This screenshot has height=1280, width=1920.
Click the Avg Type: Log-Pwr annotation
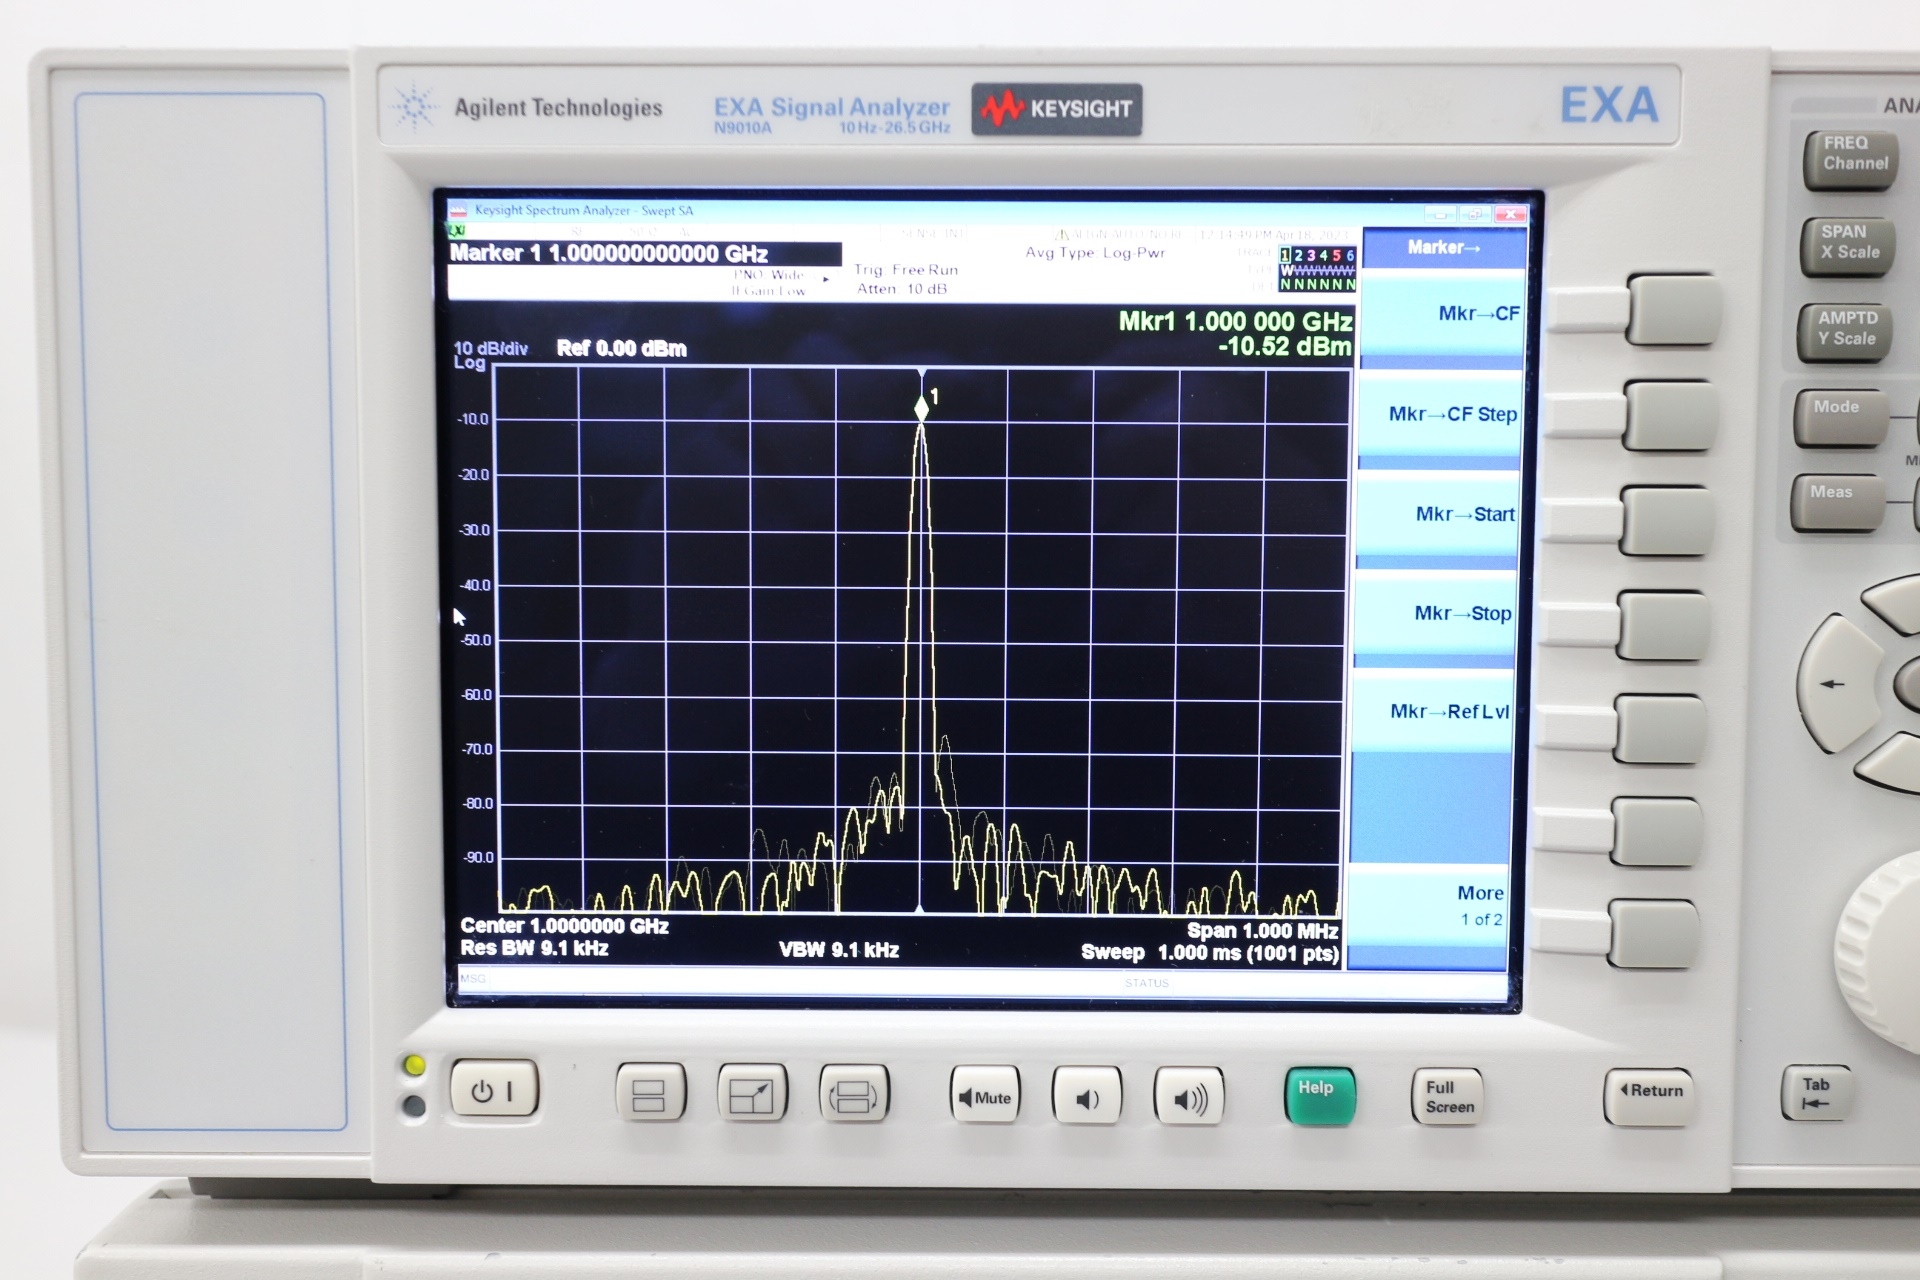(x=1095, y=253)
